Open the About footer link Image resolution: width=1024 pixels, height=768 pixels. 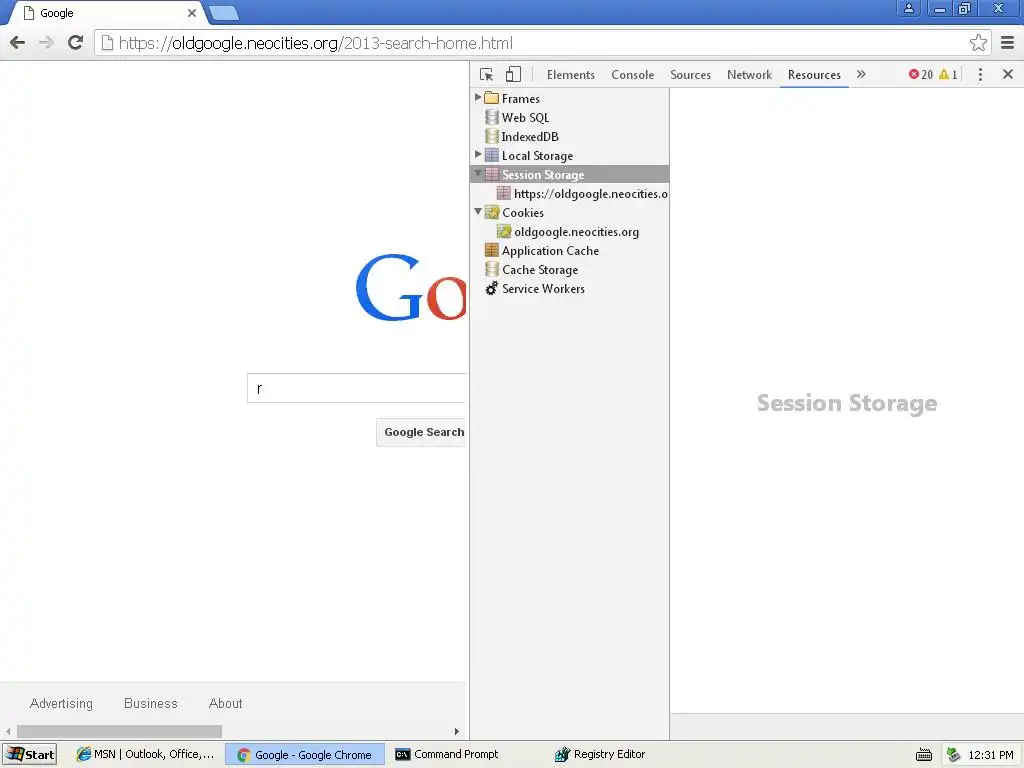(x=225, y=703)
